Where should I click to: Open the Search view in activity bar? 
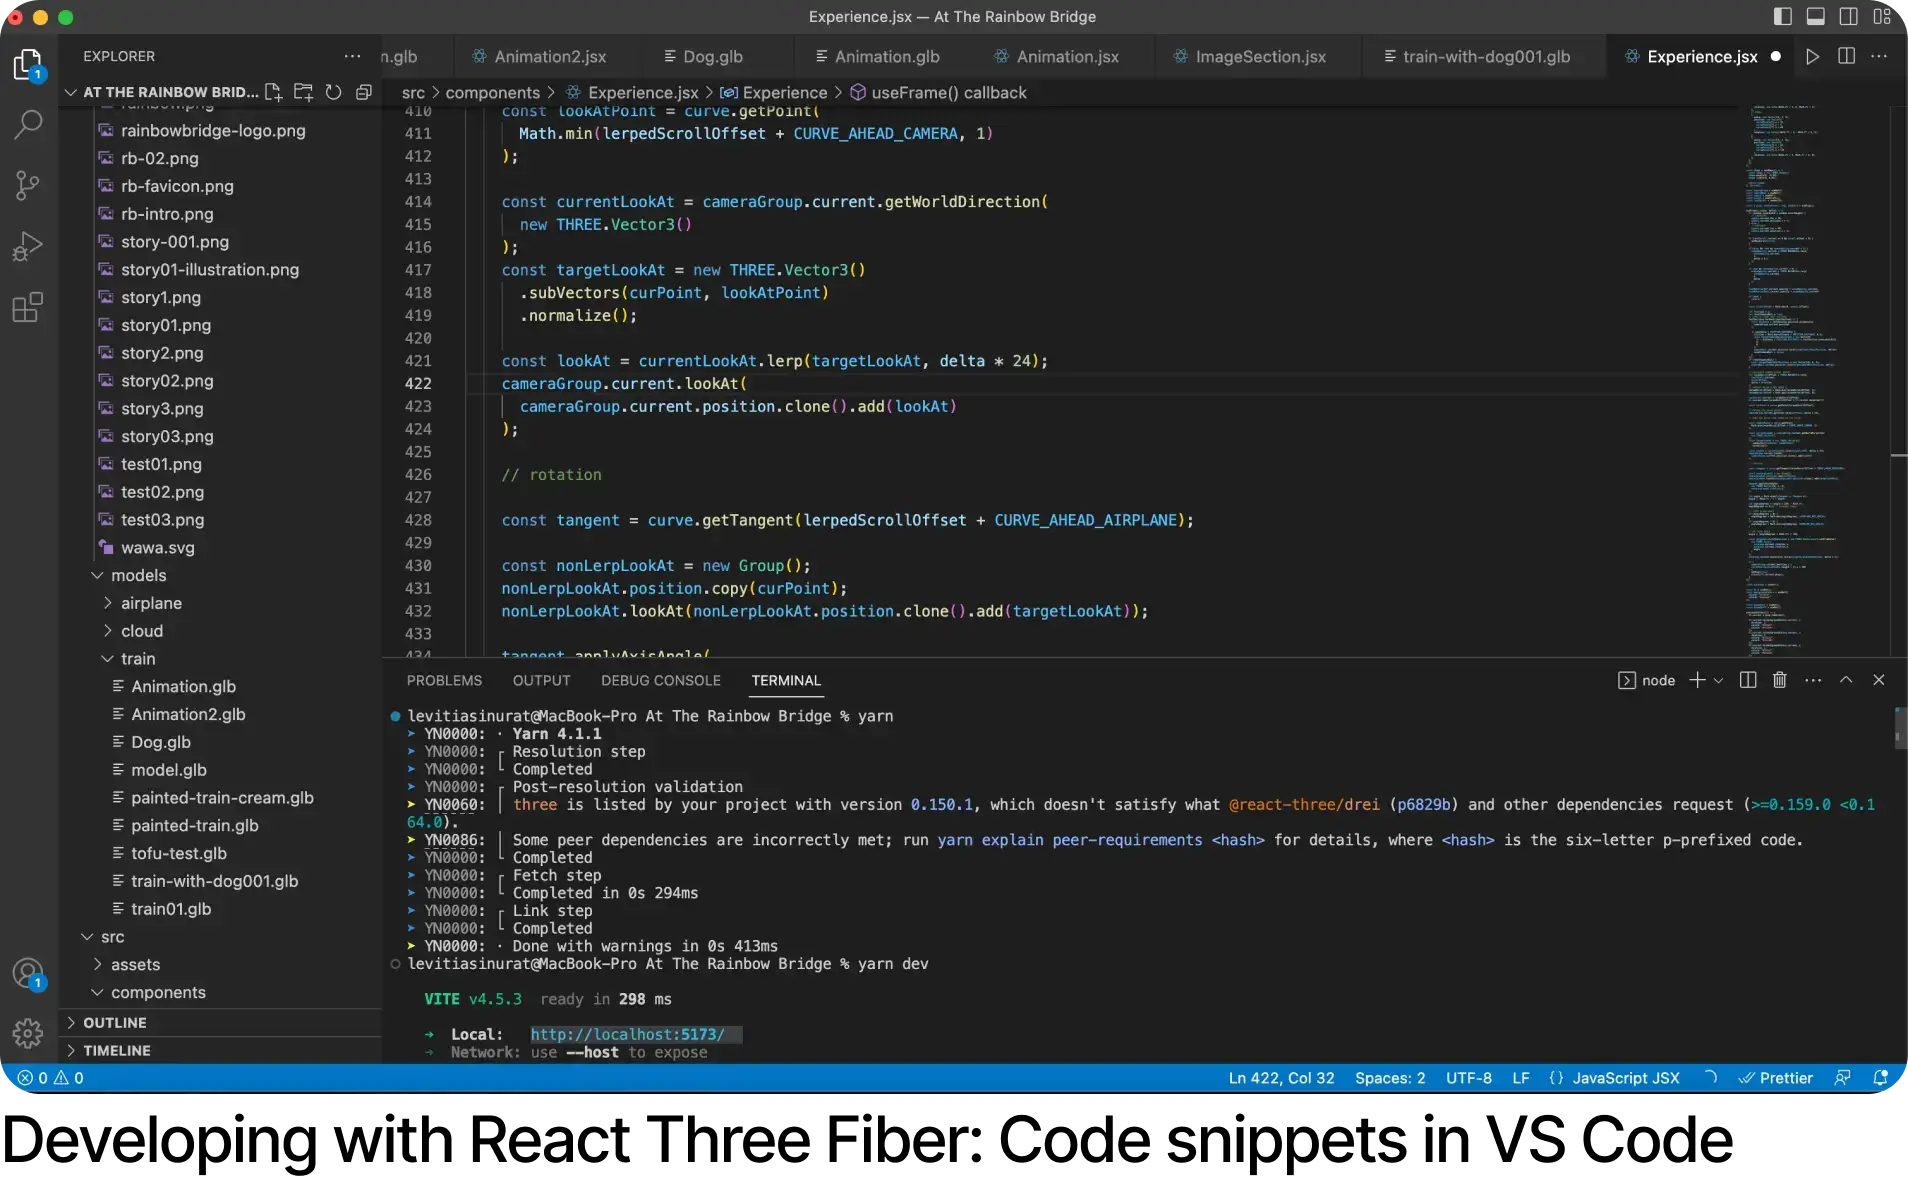28,125
